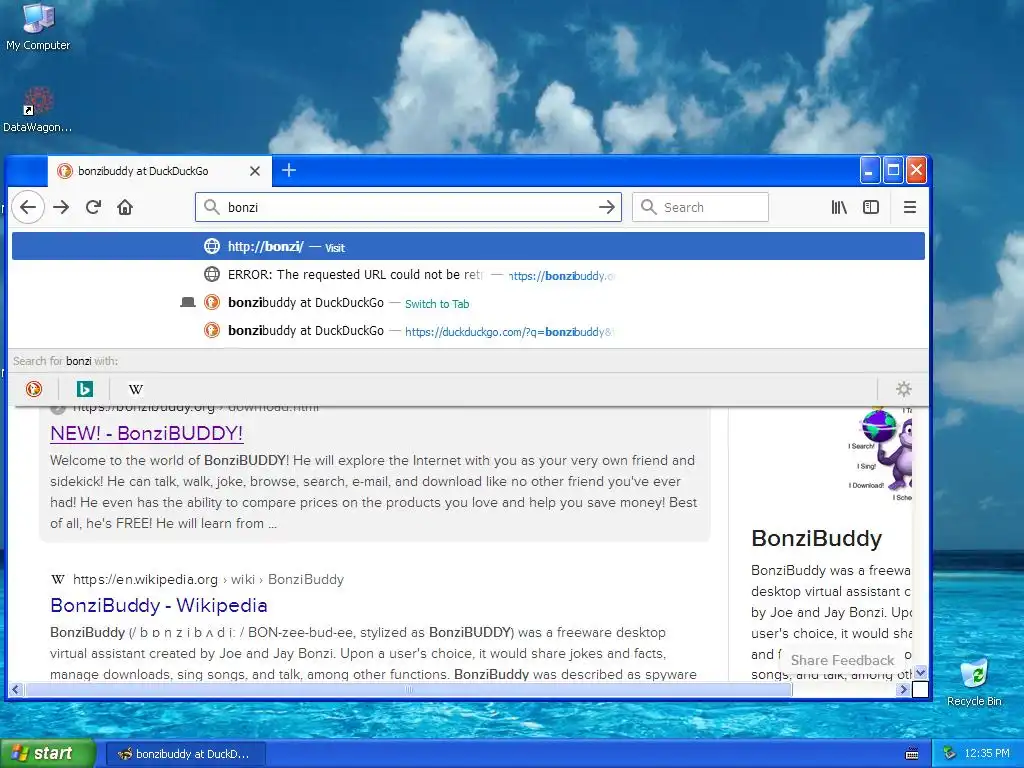Select the ERROR requested URL suggestion
Viewport: 1024px width, 768px height.
[x=468, y=275]
